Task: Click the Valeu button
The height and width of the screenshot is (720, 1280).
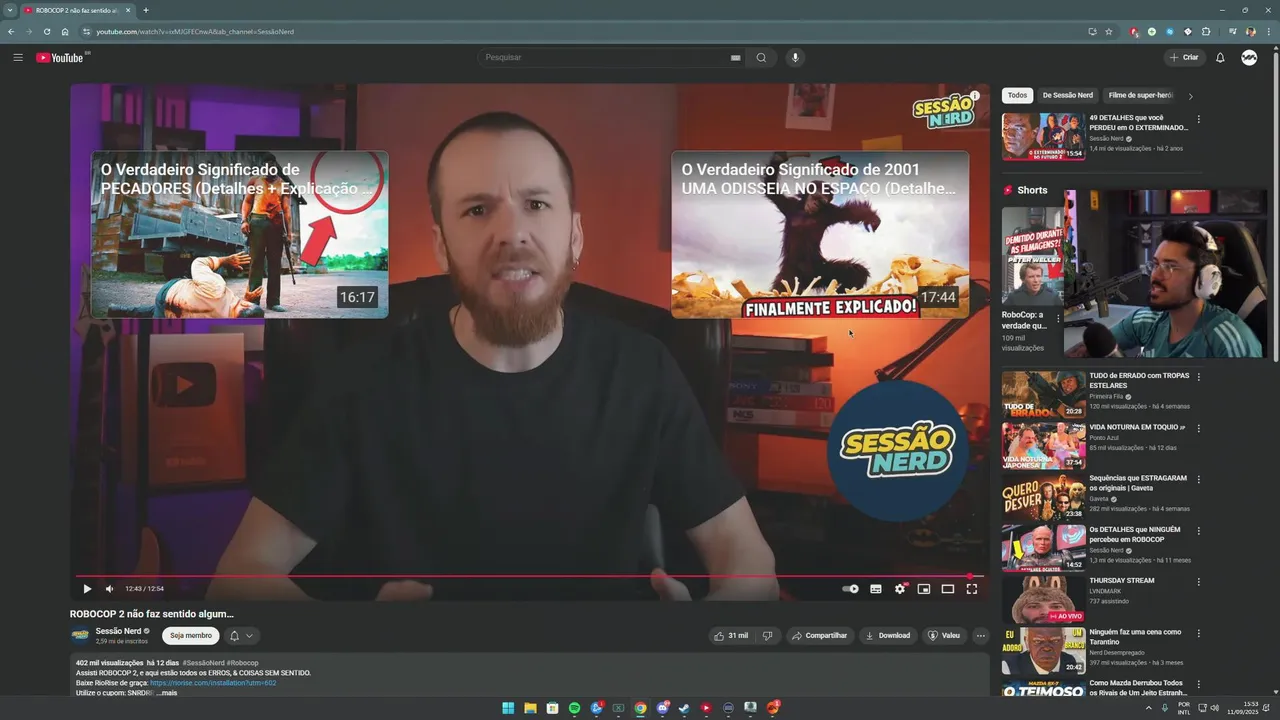Action: pyautogui.click(x=944, y=635)
